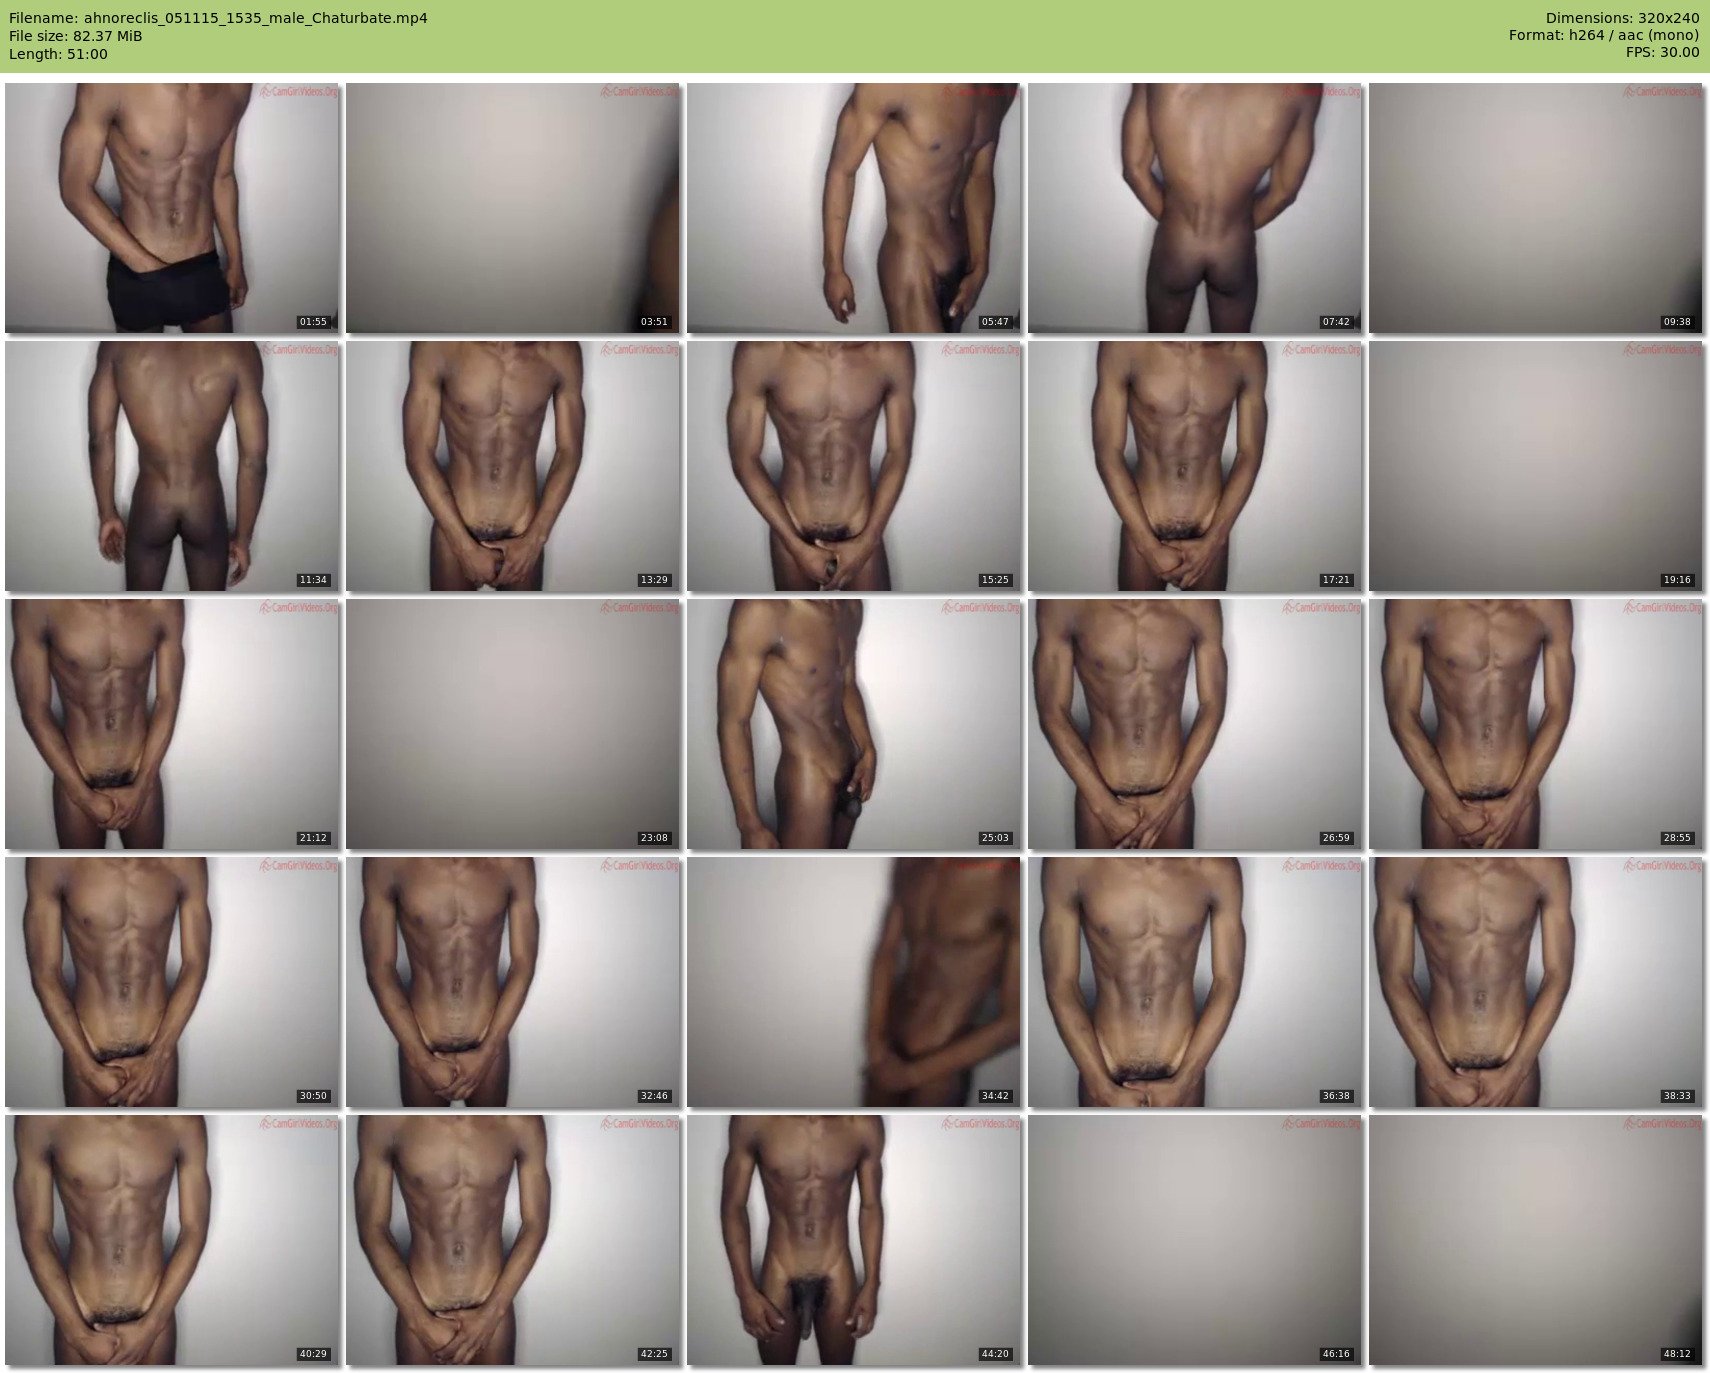Click the Length 51:00 text

tap(58, 54)
